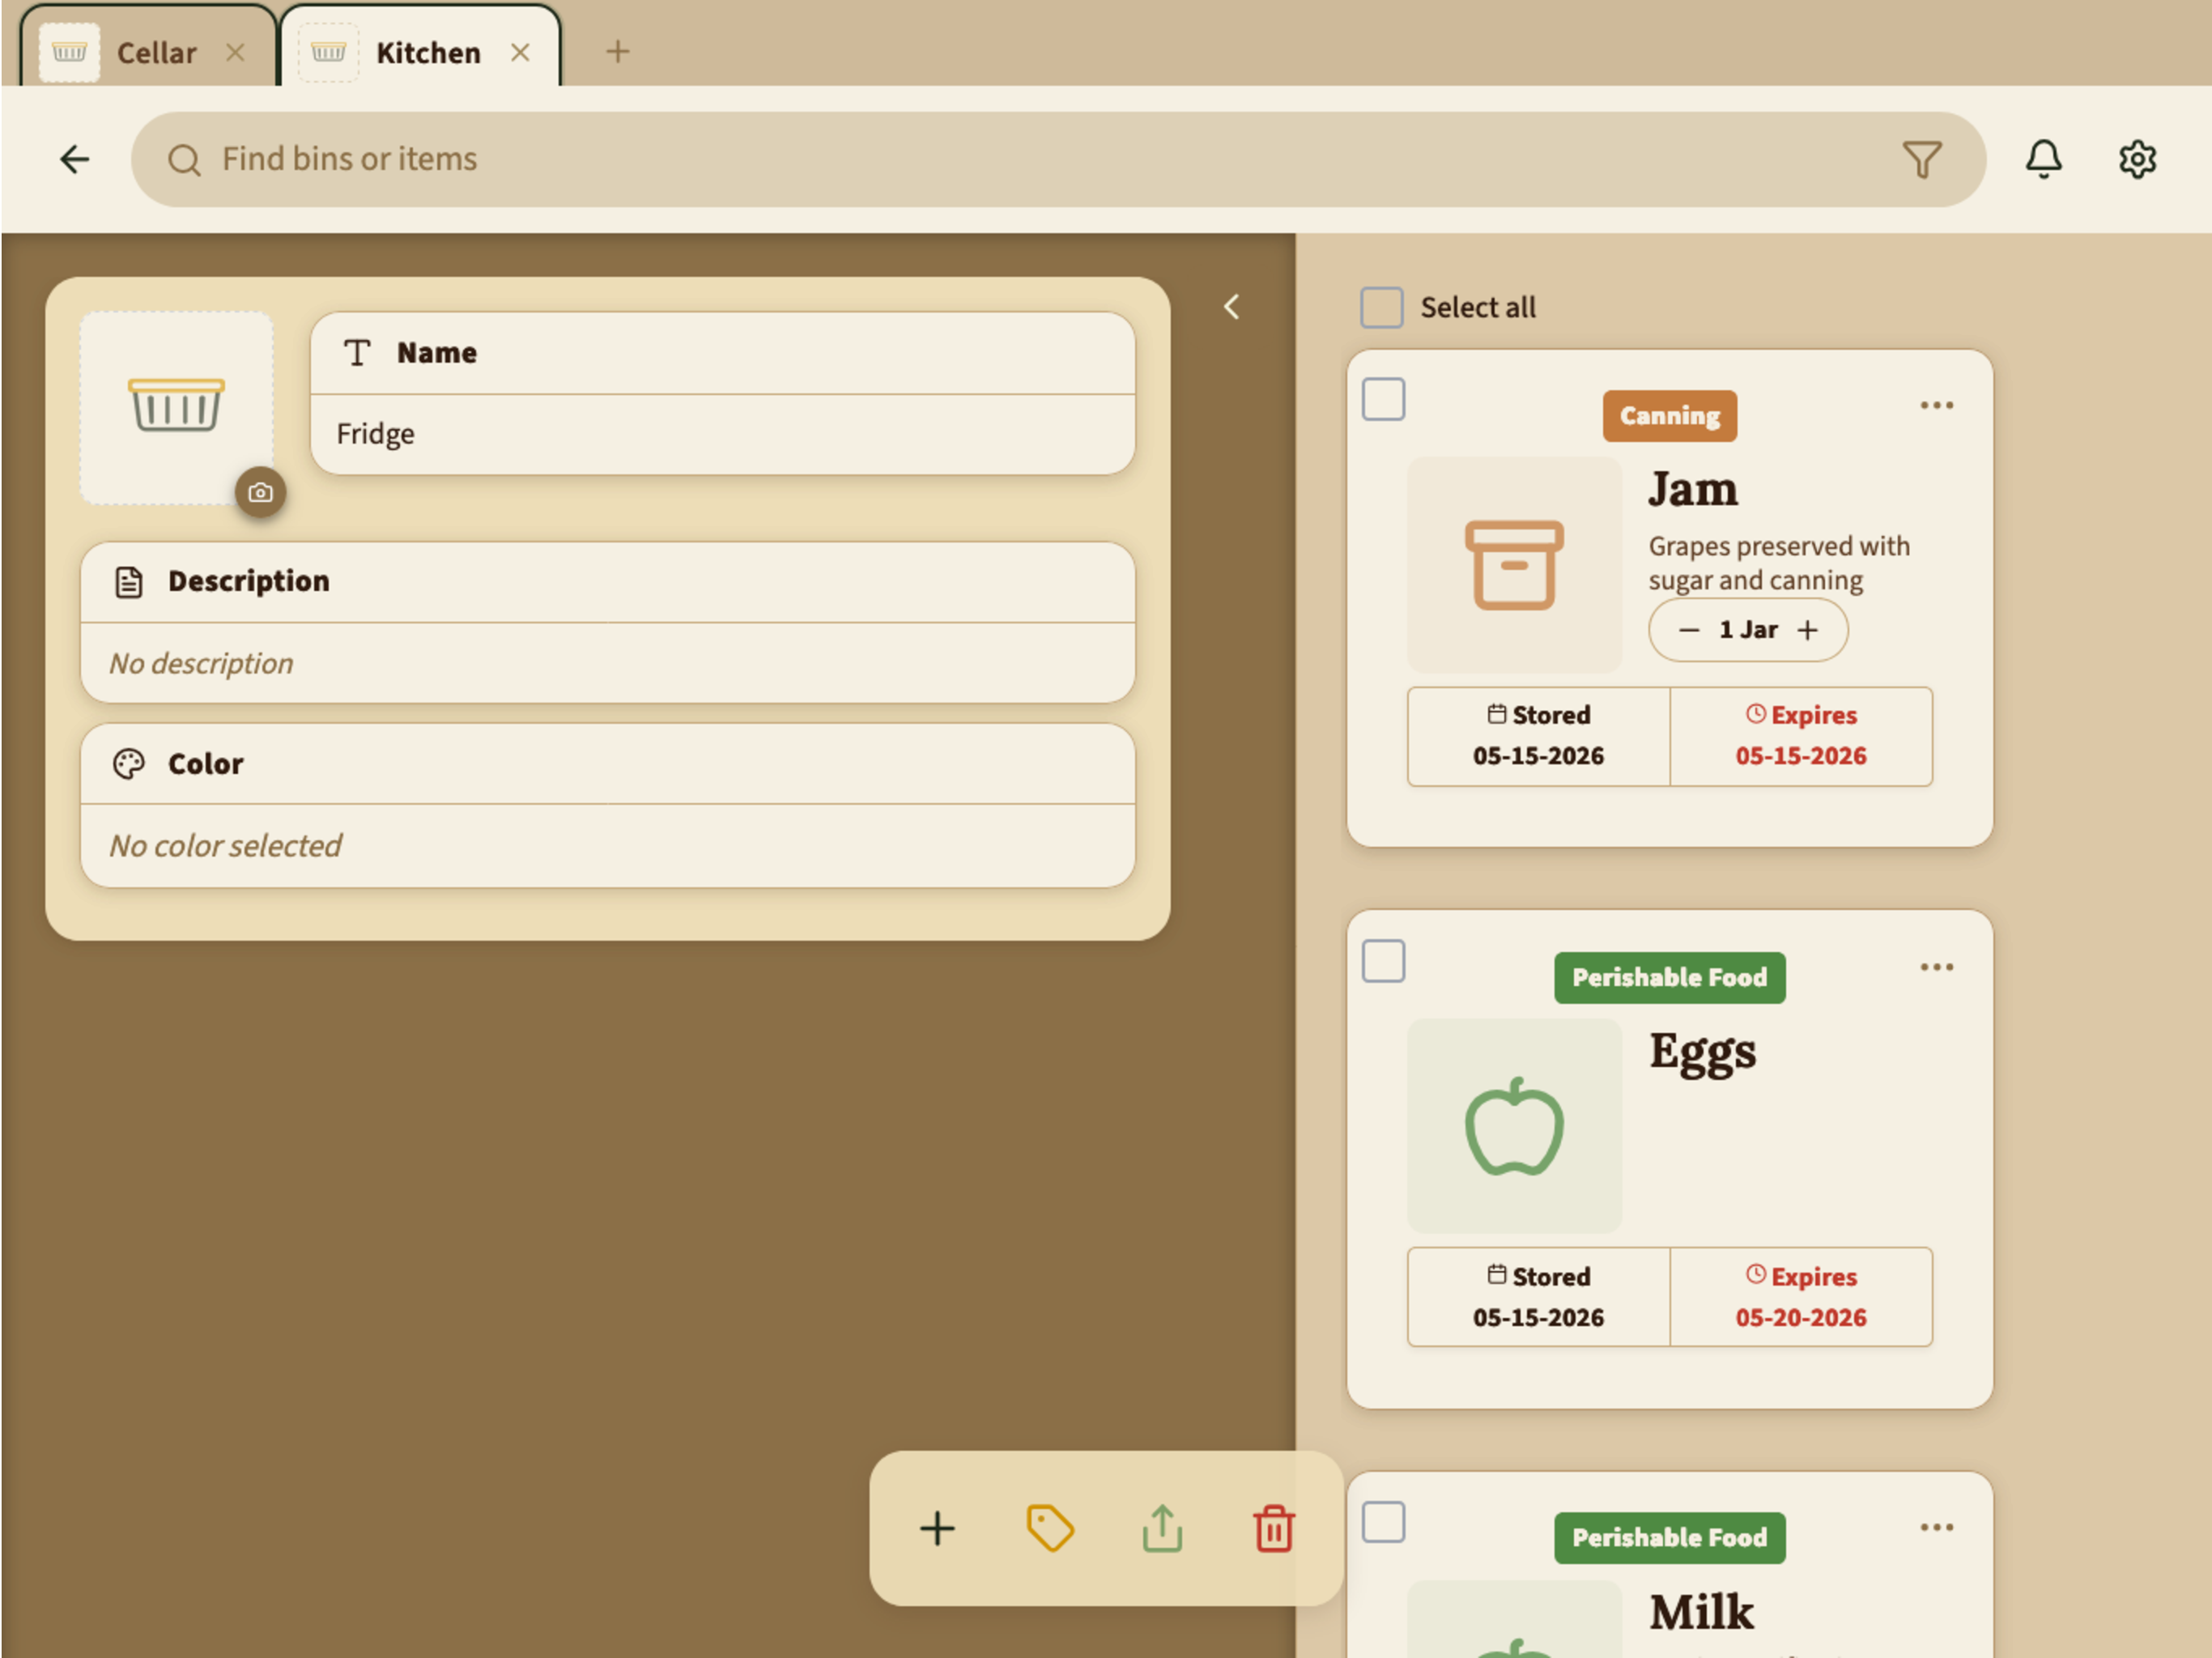This screenshot has width=2212, height=1658.
Task: Click the Fridge bin basket image
Action: [176, 406]
